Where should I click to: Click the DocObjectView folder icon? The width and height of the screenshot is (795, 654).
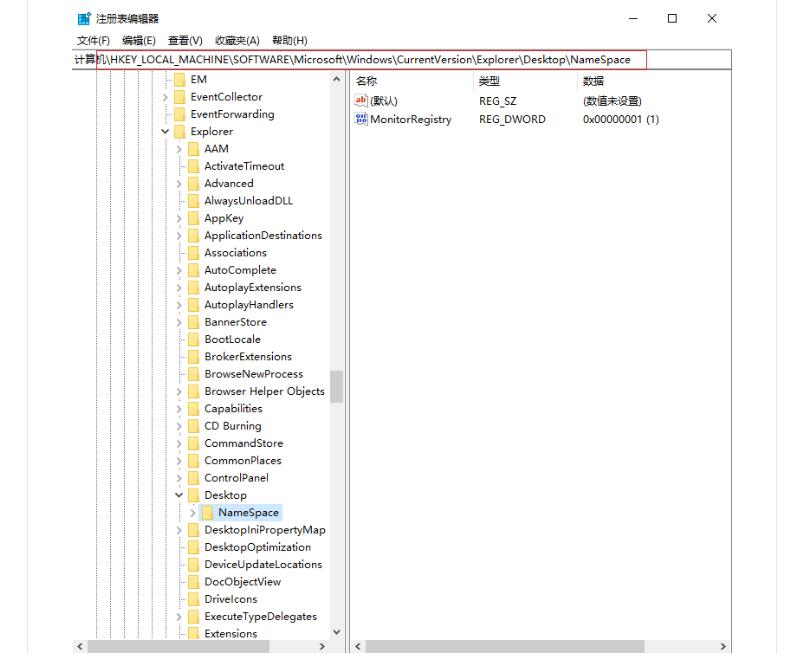[x=193, y=582]
